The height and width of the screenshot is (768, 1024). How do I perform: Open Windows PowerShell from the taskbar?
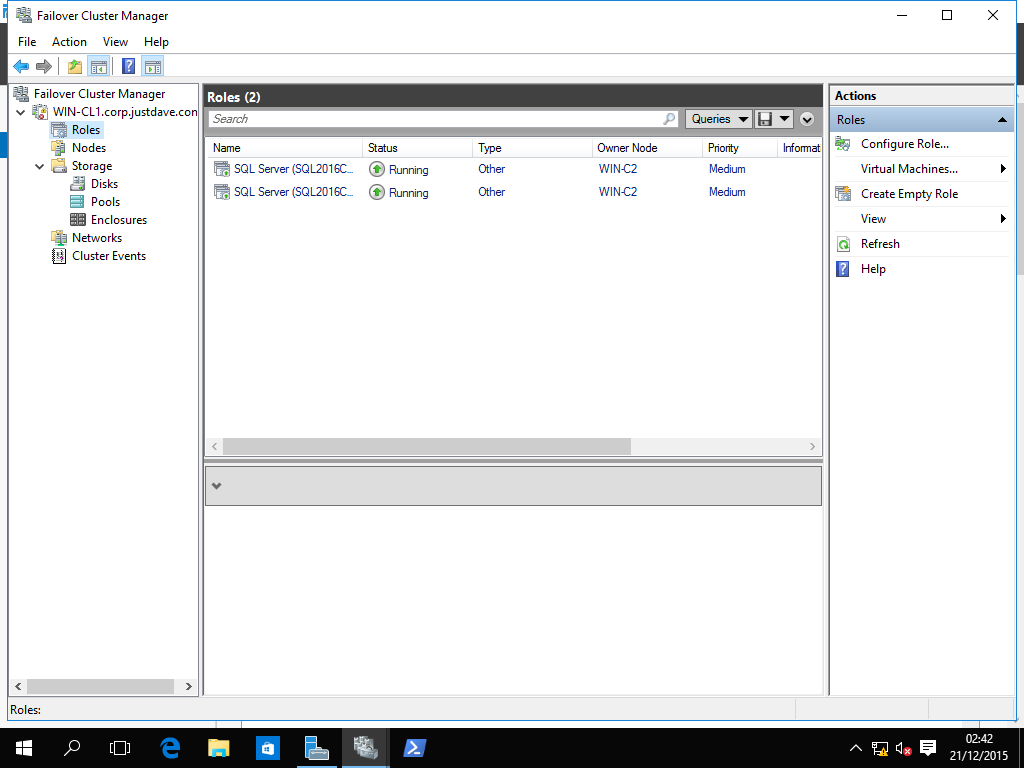click(x=414, y=748)
